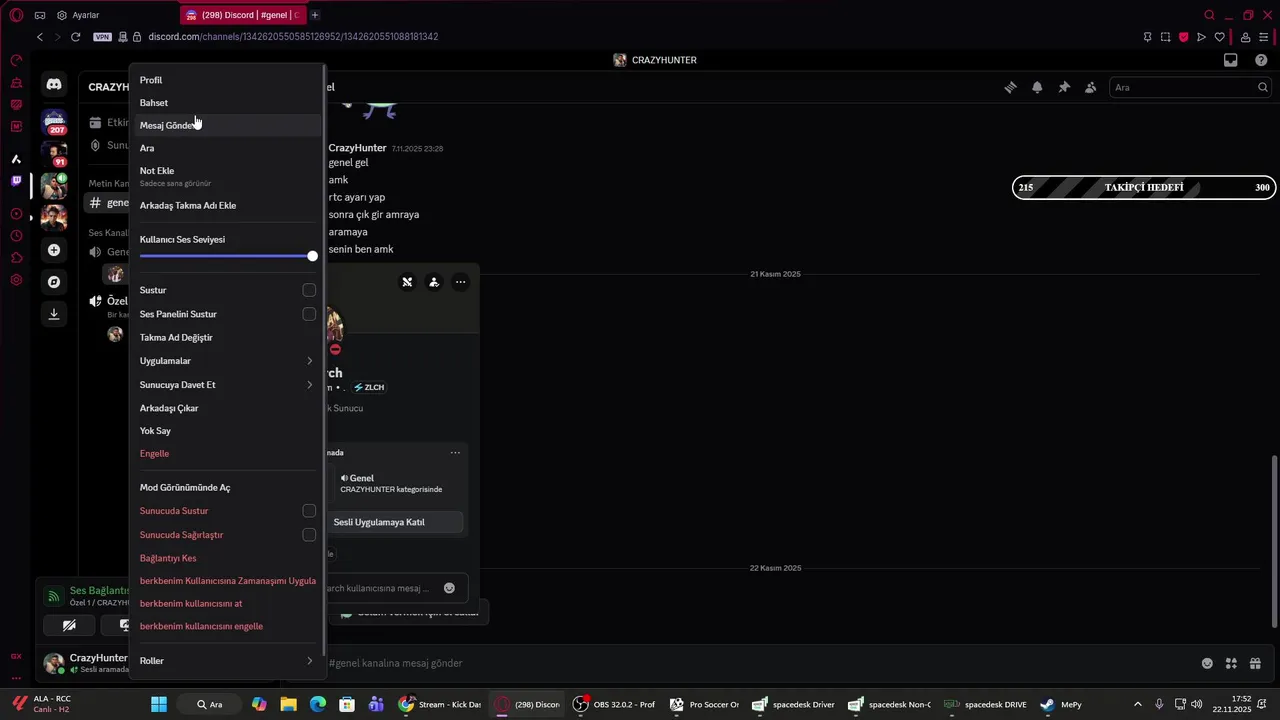Open the discover servers compass icon
Screen dimensions: 1280x720
point(54,282)
